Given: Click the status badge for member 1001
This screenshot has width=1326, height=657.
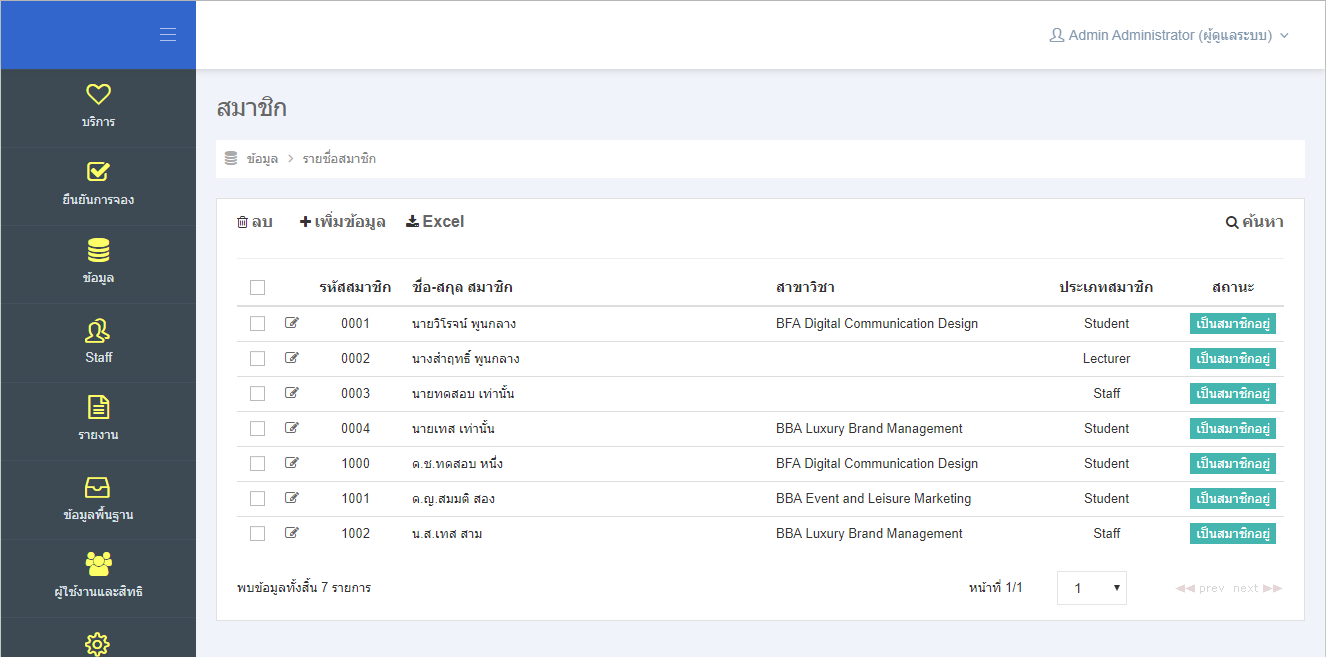Looking at the screenshot, I should pyautogui.click(x=1233, y=499).
